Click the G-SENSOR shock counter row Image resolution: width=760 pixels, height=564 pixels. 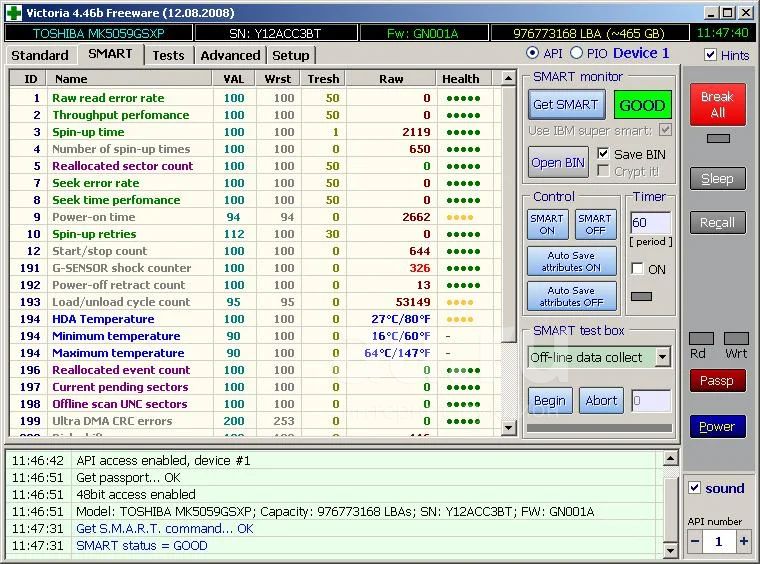click(x=255, y=268)
